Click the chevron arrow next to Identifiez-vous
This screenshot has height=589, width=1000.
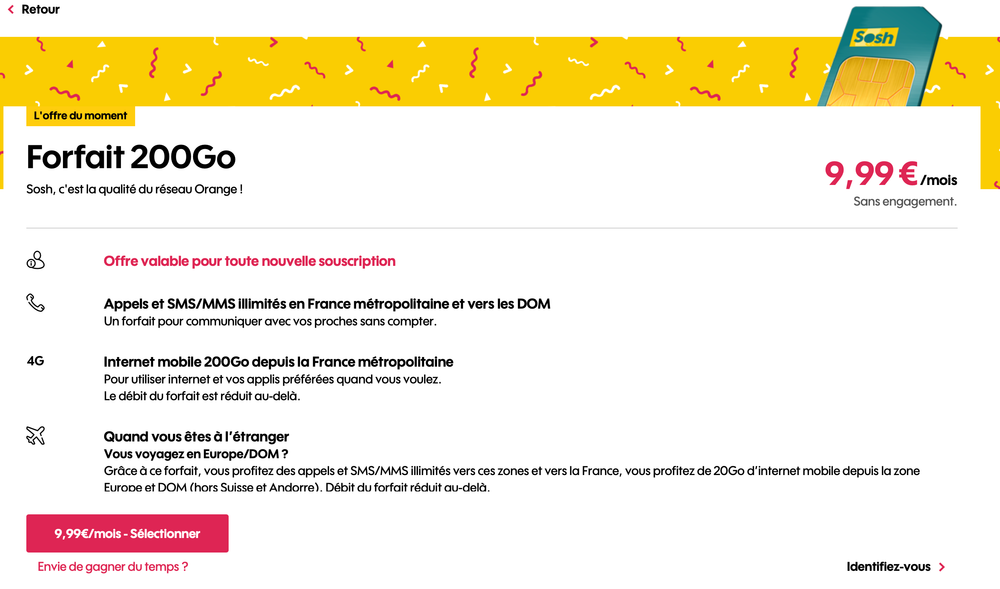pos(942,567)
